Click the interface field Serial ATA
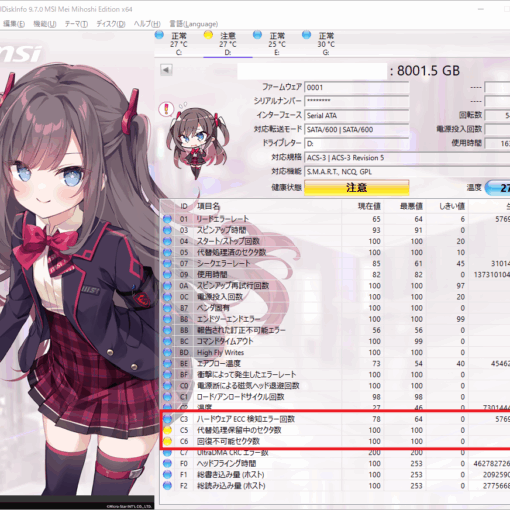Screen dimensions: 510x510 click(x=356, y=115)
